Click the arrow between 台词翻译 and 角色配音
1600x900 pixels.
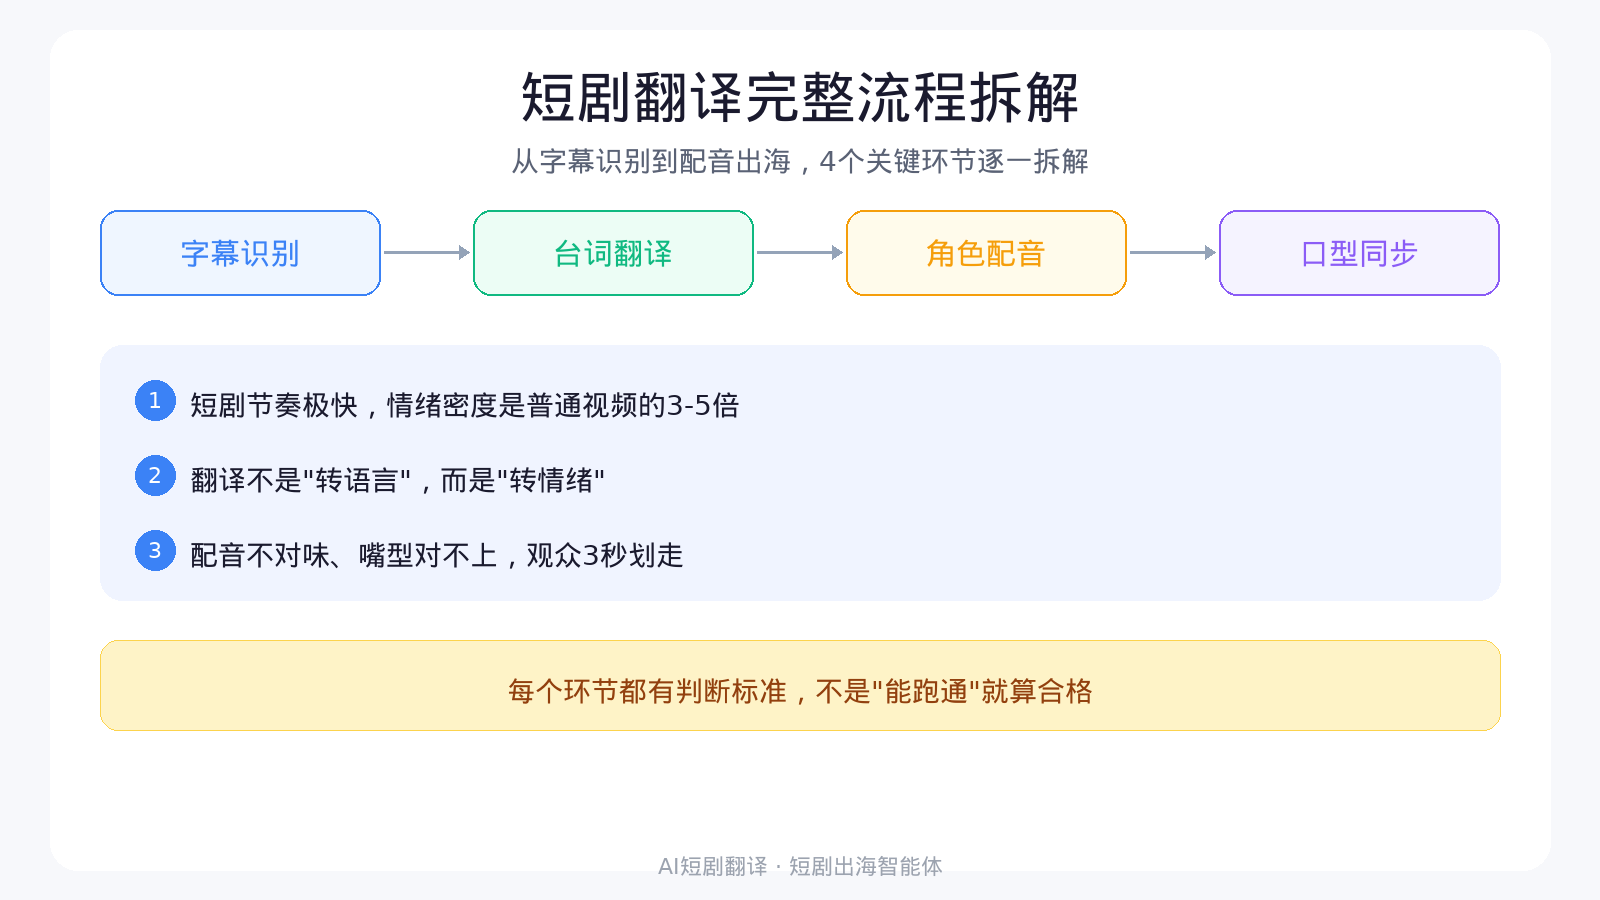point(800,253)
